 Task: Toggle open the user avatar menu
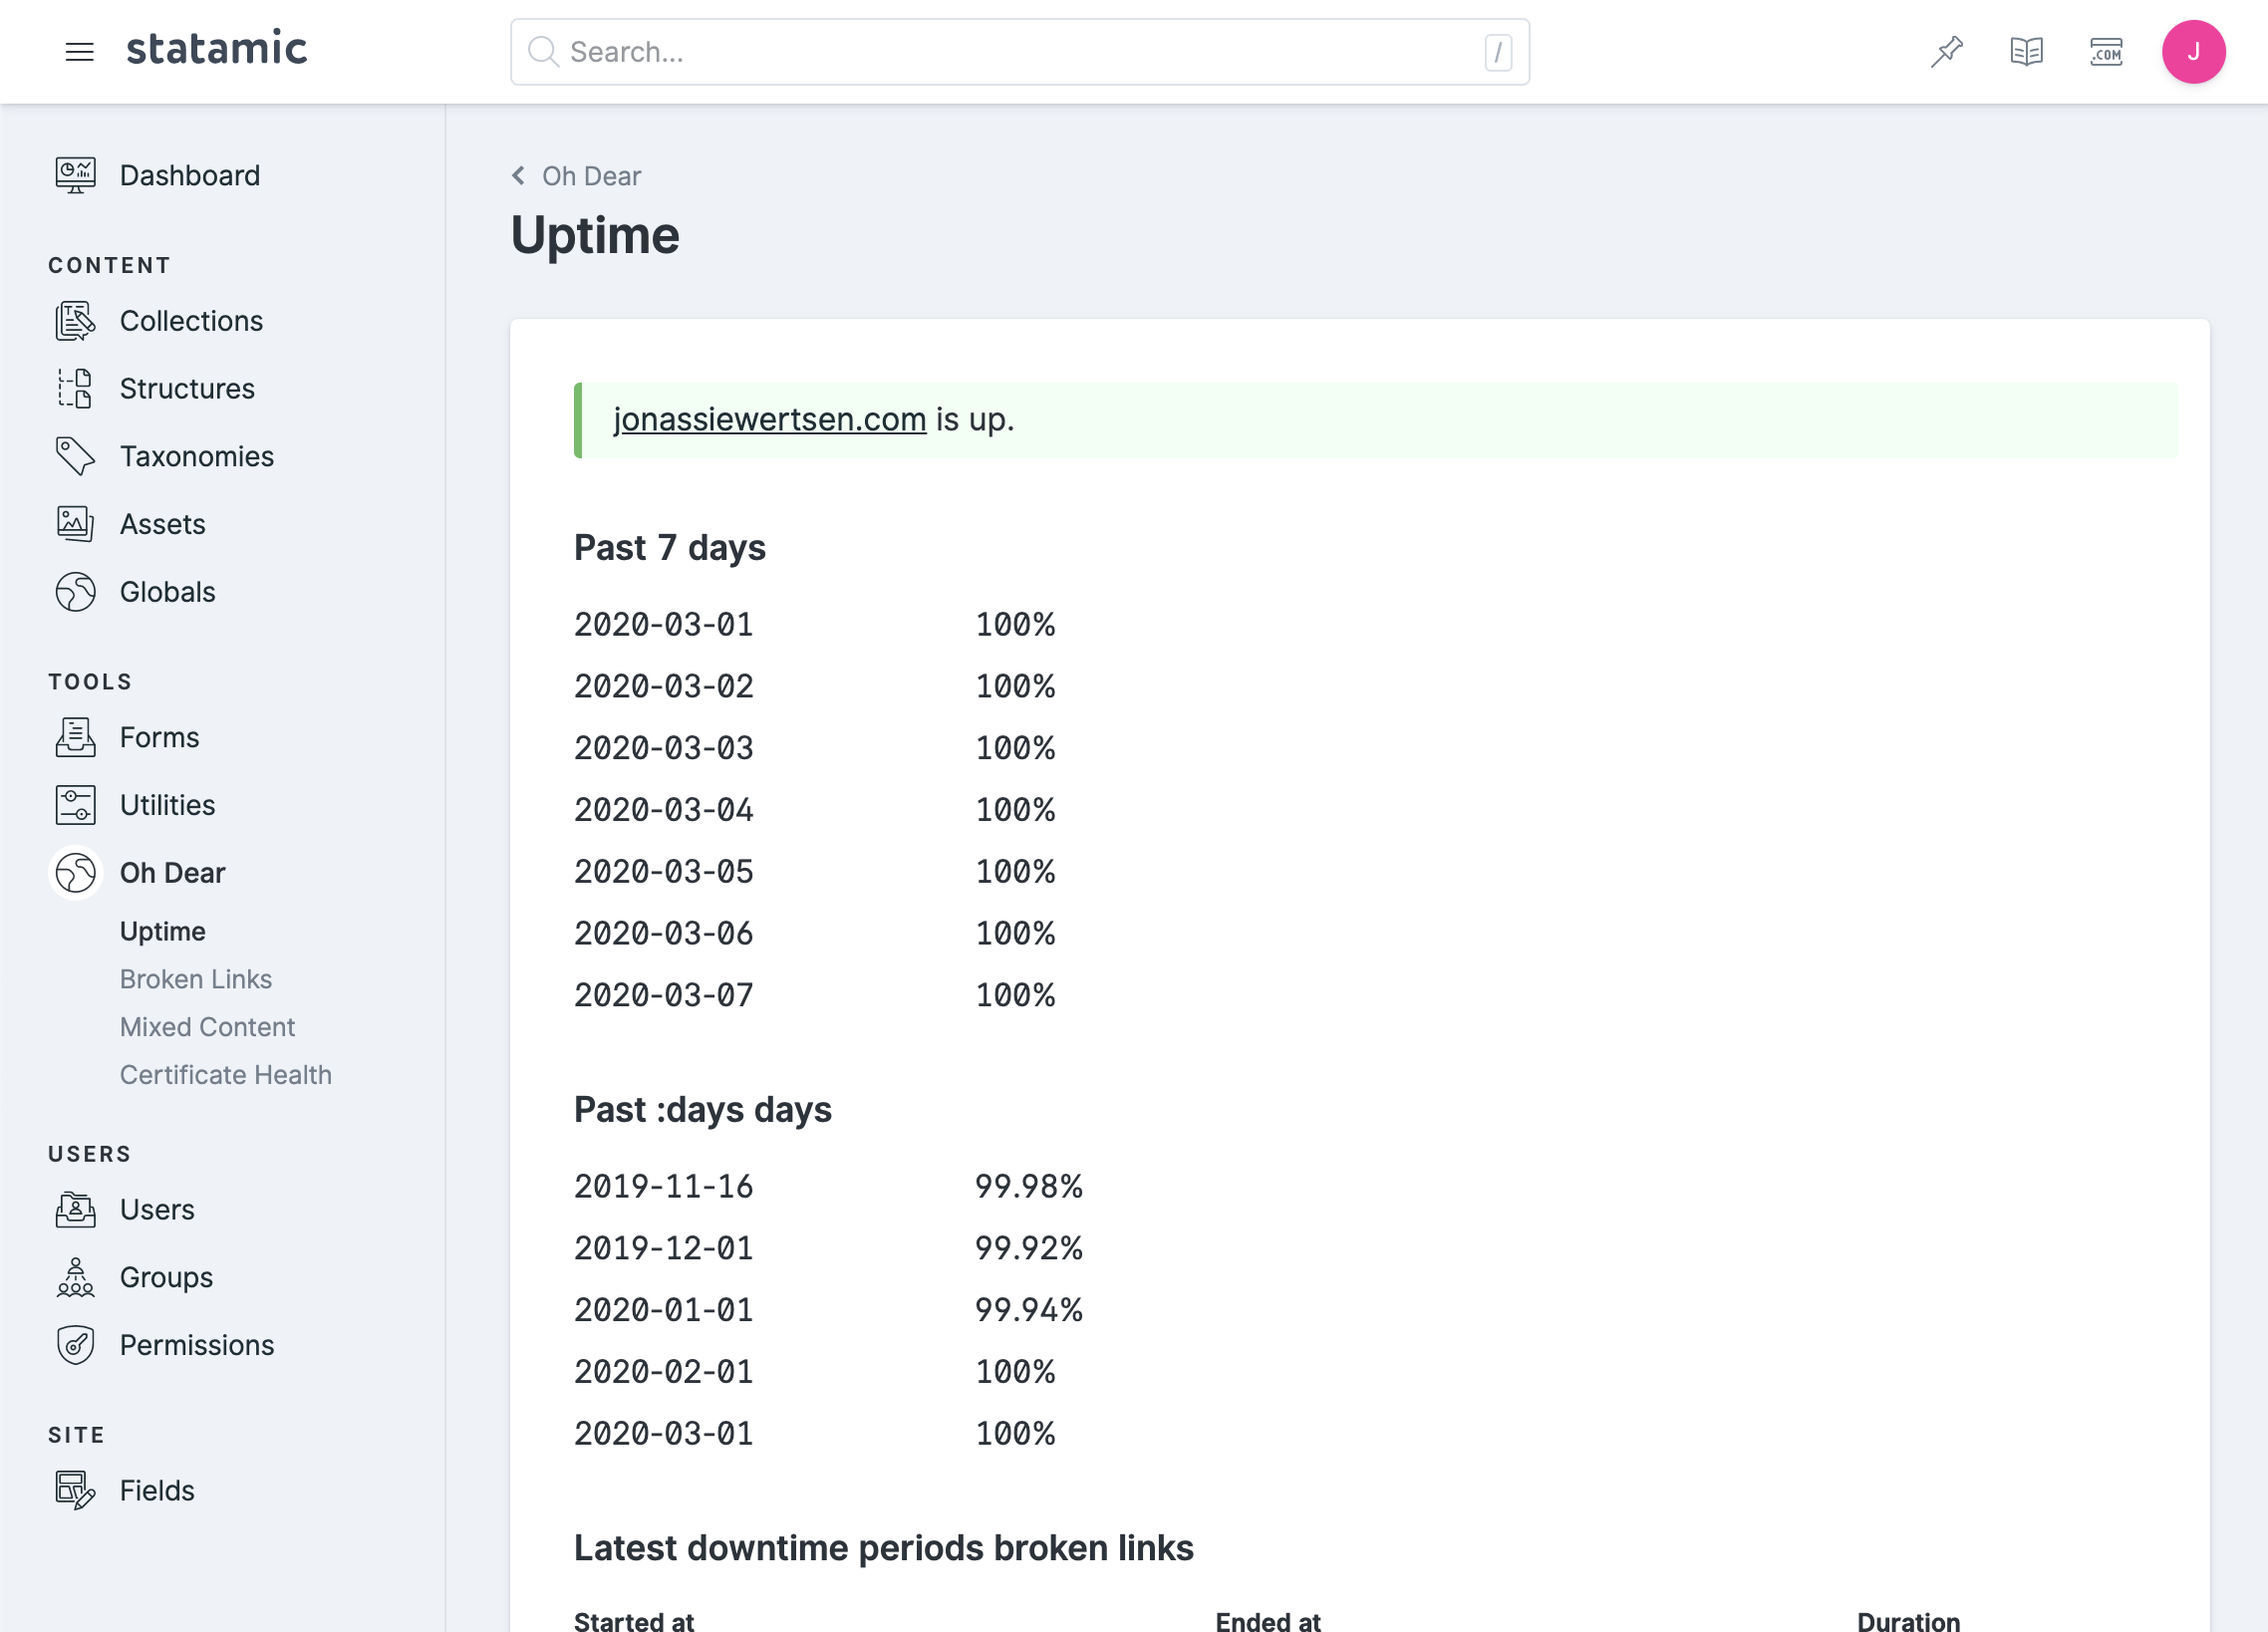(2194, 51)
